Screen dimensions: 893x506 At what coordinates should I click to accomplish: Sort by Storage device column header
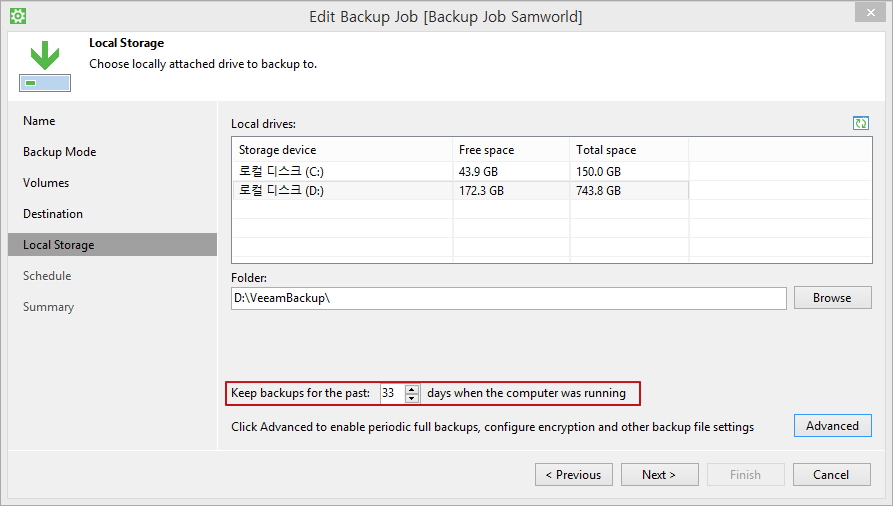coord(342,150)
